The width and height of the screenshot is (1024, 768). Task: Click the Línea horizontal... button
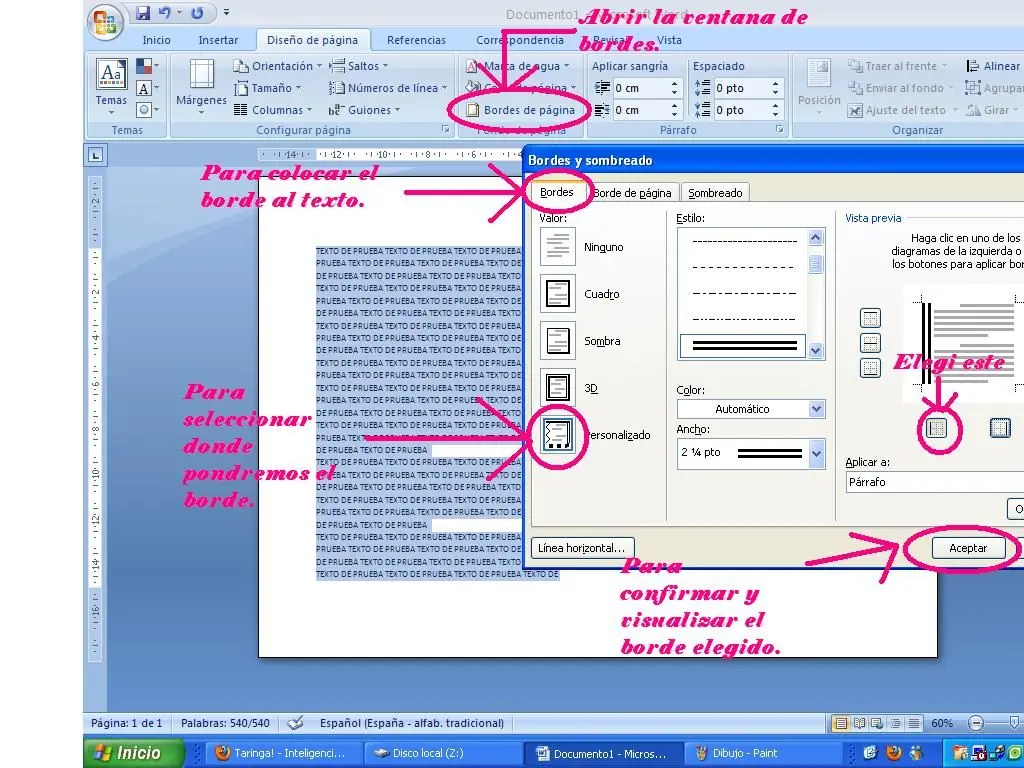click(x=581, y=548)
